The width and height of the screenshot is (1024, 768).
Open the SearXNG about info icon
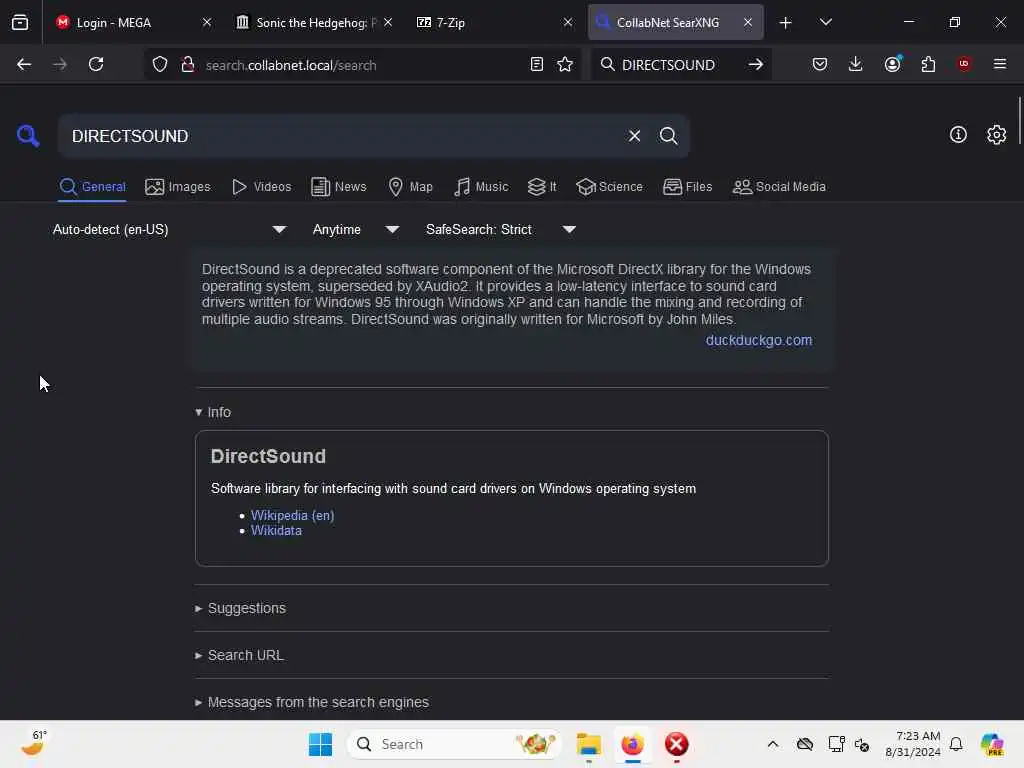click(x=958, y=135)
